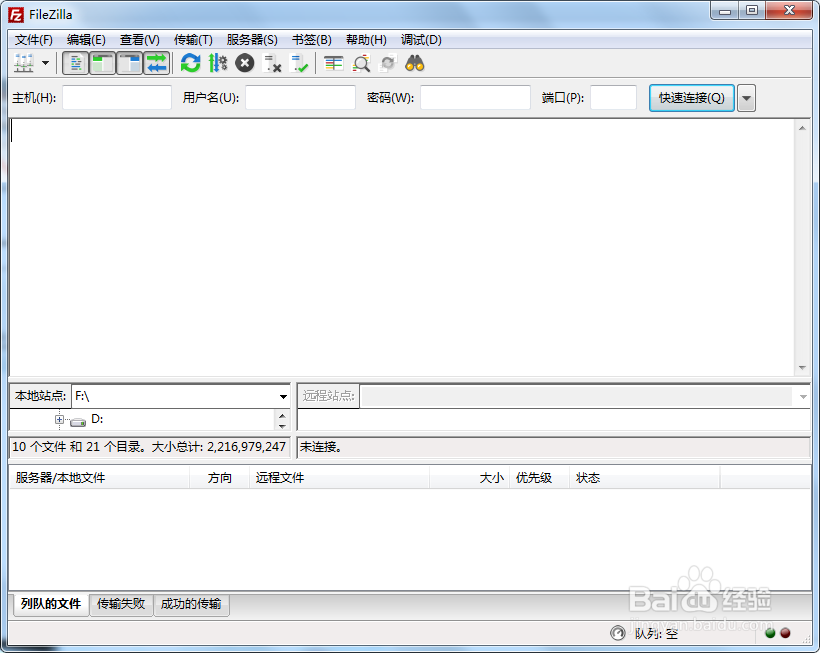820x653 pixels.
Task: Click FileZilla logo in title bar
Action: [16, 15]
